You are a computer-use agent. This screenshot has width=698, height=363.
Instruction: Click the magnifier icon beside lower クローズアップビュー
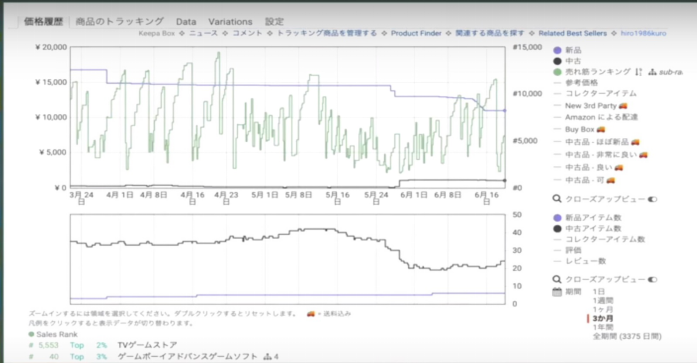pyautogui.click(x=557, y=279)
